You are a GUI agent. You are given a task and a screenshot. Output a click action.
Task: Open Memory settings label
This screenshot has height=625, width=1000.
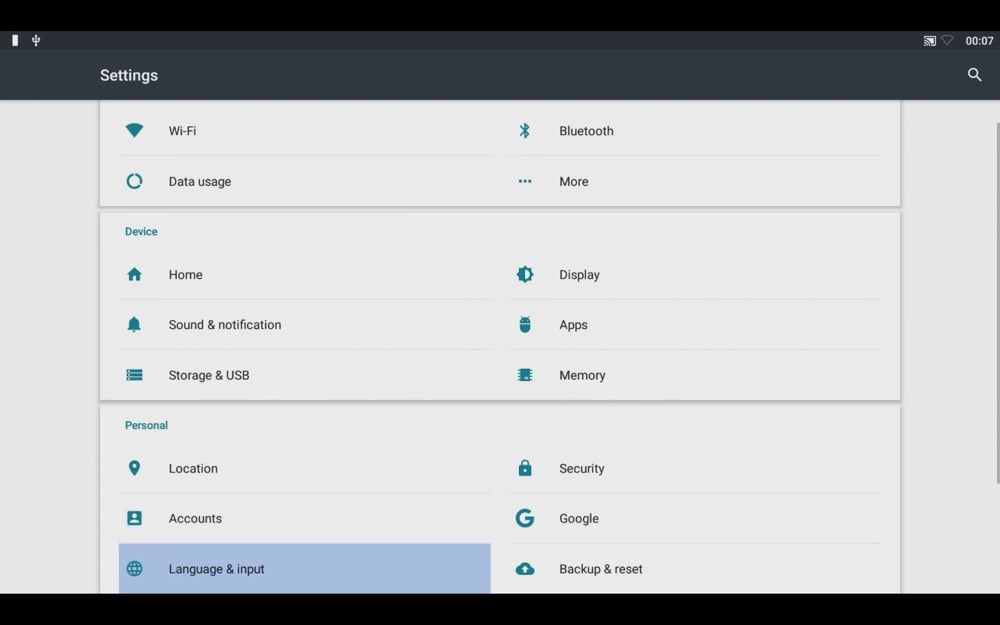(x=582, y=376)
